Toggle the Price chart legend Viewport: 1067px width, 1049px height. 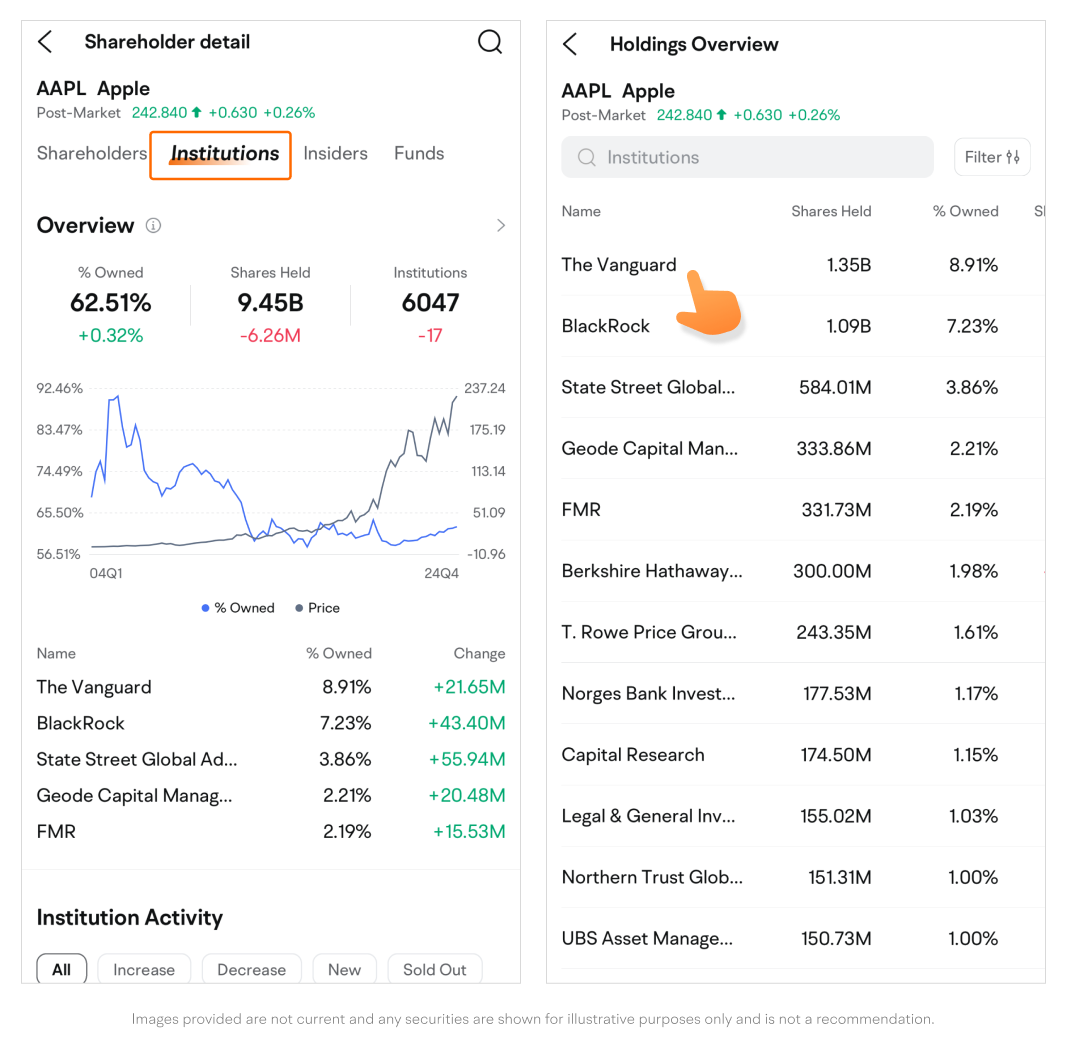(317, 608)
